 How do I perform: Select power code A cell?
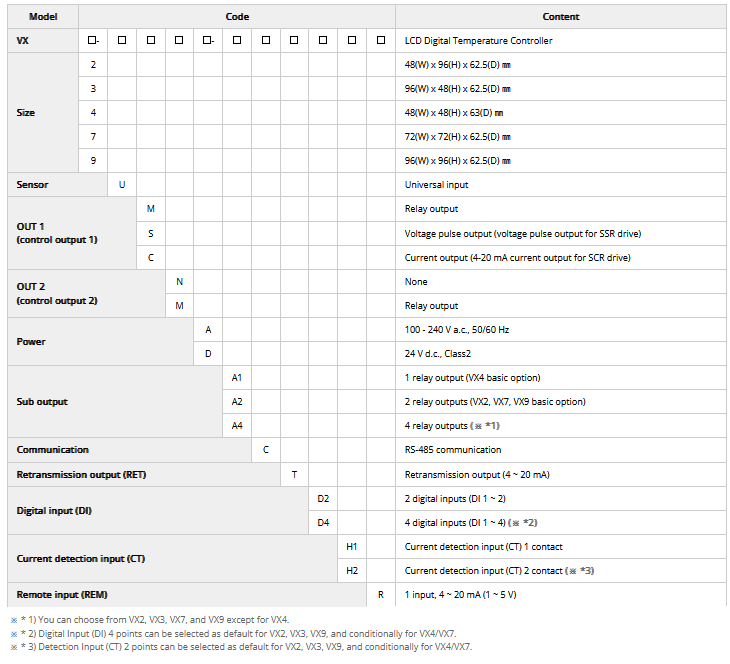click(208, 330)
